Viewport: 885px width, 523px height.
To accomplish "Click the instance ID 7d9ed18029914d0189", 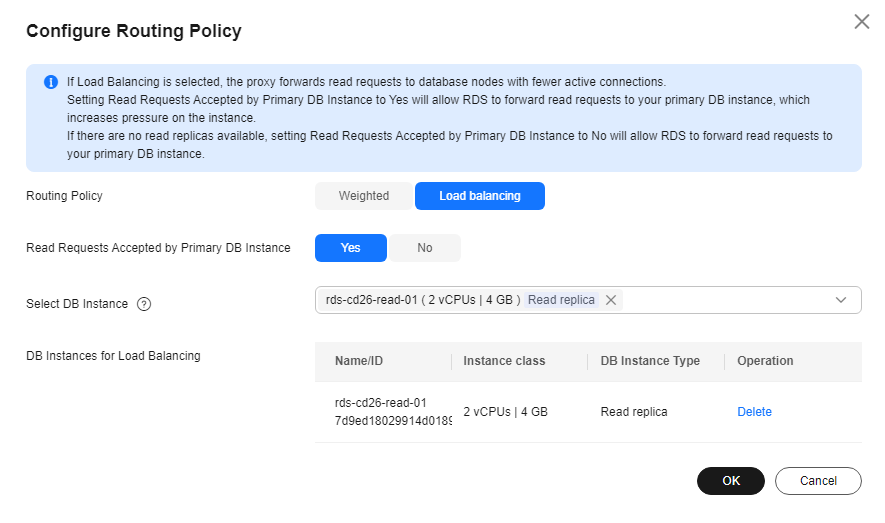I will [x=393, y=421].
